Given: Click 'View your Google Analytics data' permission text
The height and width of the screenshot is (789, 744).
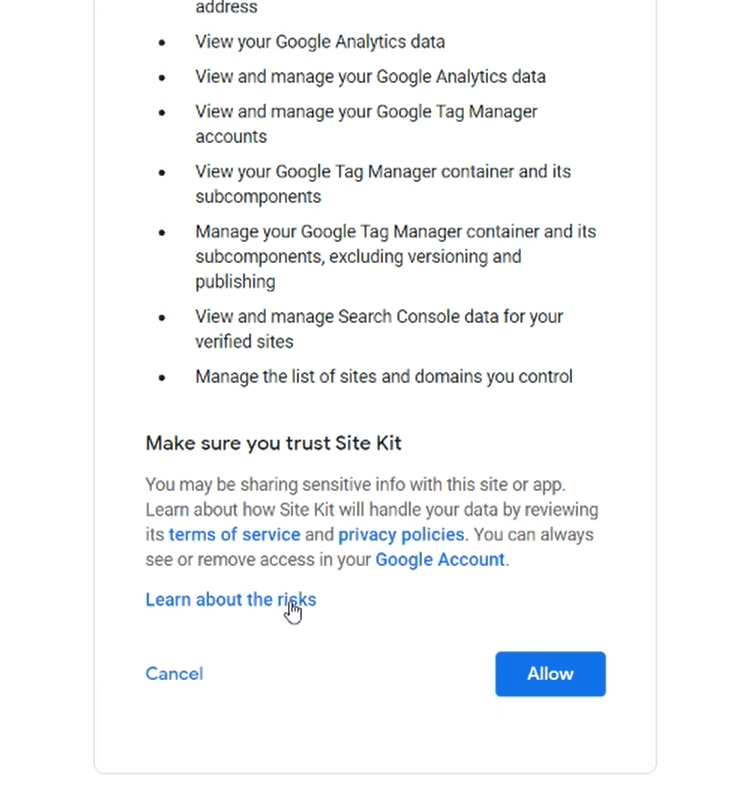Looking at the screenshot, I should [x=320, y=42].
